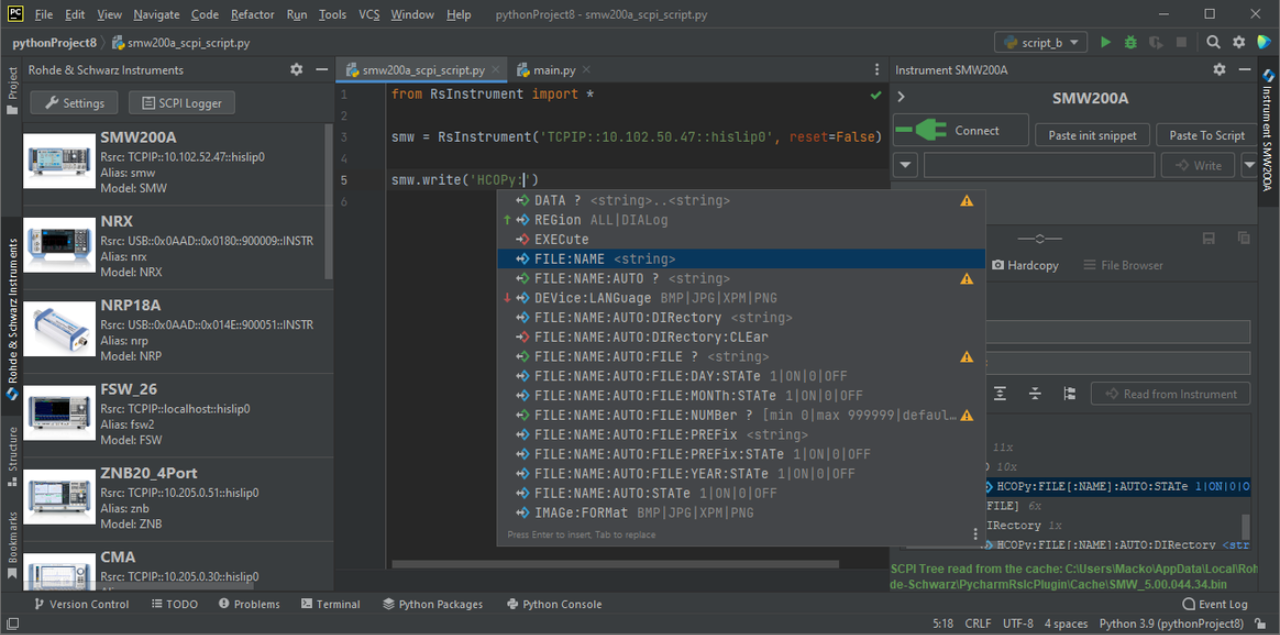The image size is (1280, 635).
Task: Select the NRP18A instrument thumbnail
Action: point(59,330)
